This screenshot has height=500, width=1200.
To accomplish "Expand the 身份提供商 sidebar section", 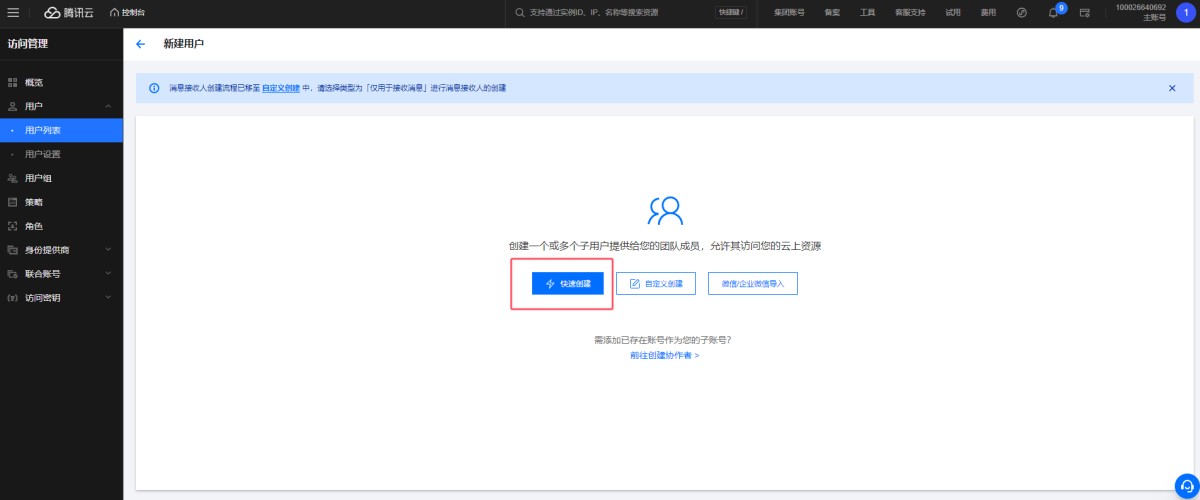I will (108, 250).
